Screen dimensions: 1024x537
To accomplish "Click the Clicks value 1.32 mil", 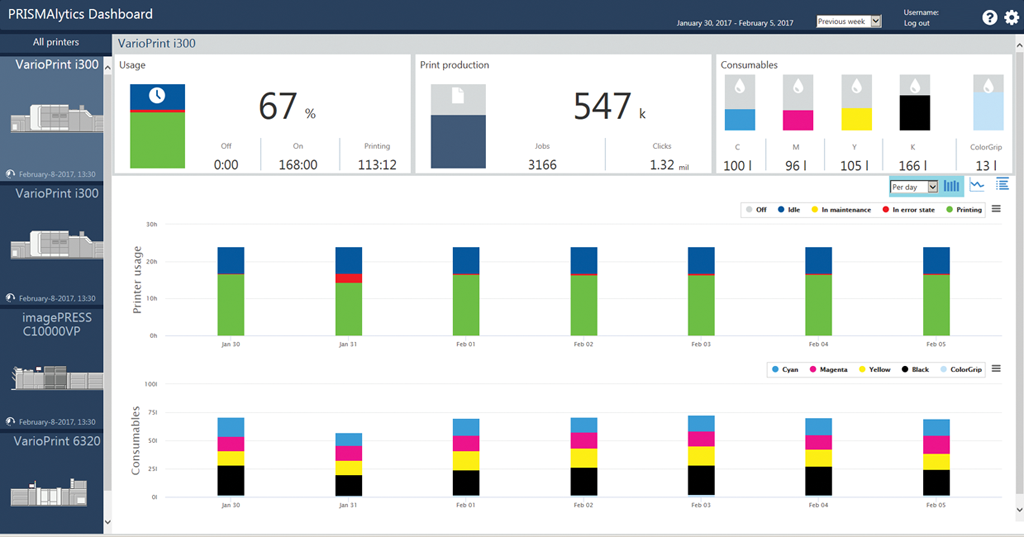I will [x=669, y=165].
